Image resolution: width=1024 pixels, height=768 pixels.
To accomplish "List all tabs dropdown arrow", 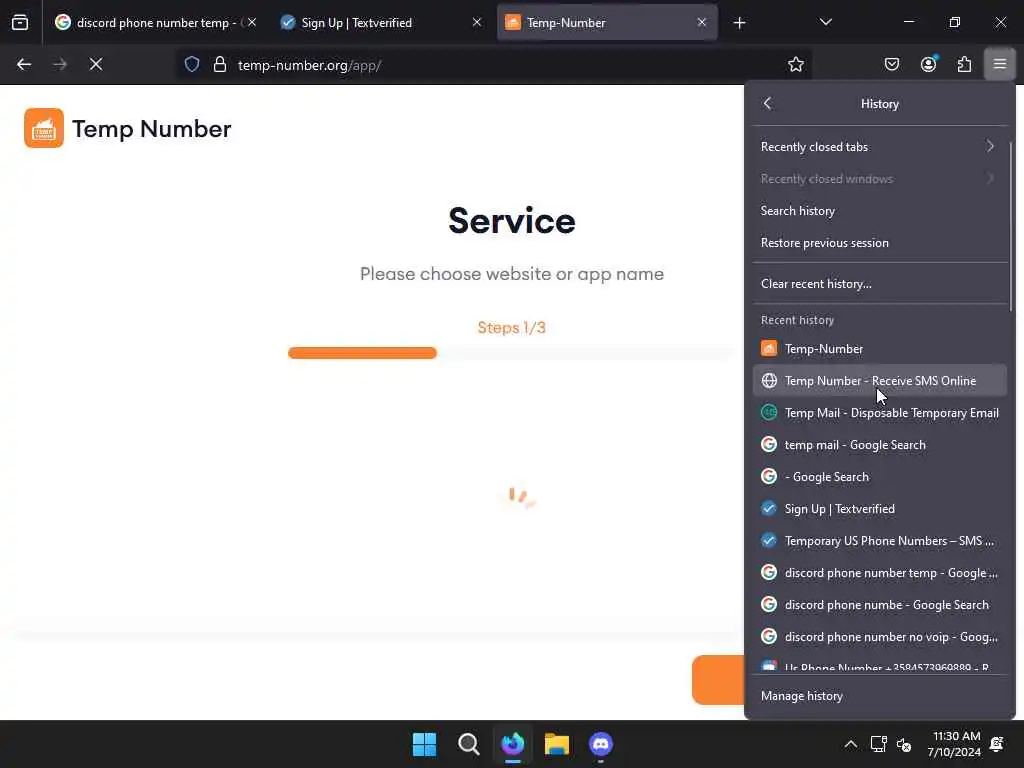I will 825,22.
